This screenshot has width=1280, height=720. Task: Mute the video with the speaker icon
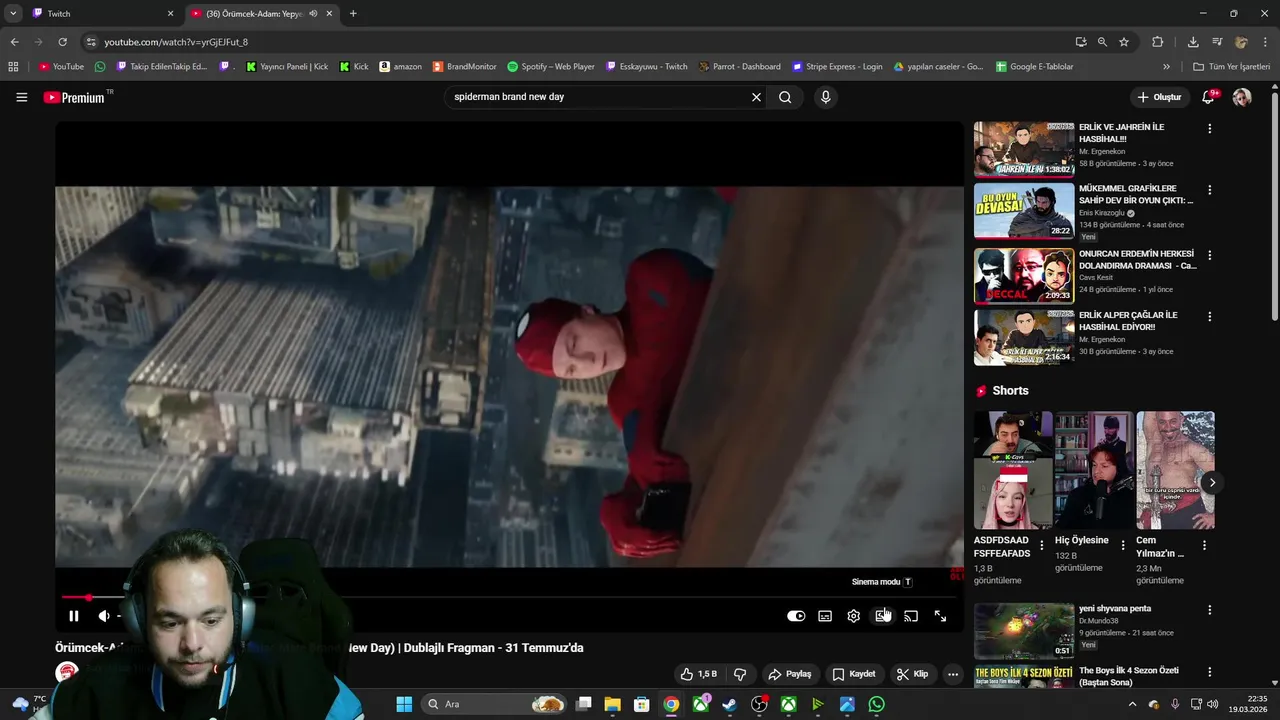[104, 616]
